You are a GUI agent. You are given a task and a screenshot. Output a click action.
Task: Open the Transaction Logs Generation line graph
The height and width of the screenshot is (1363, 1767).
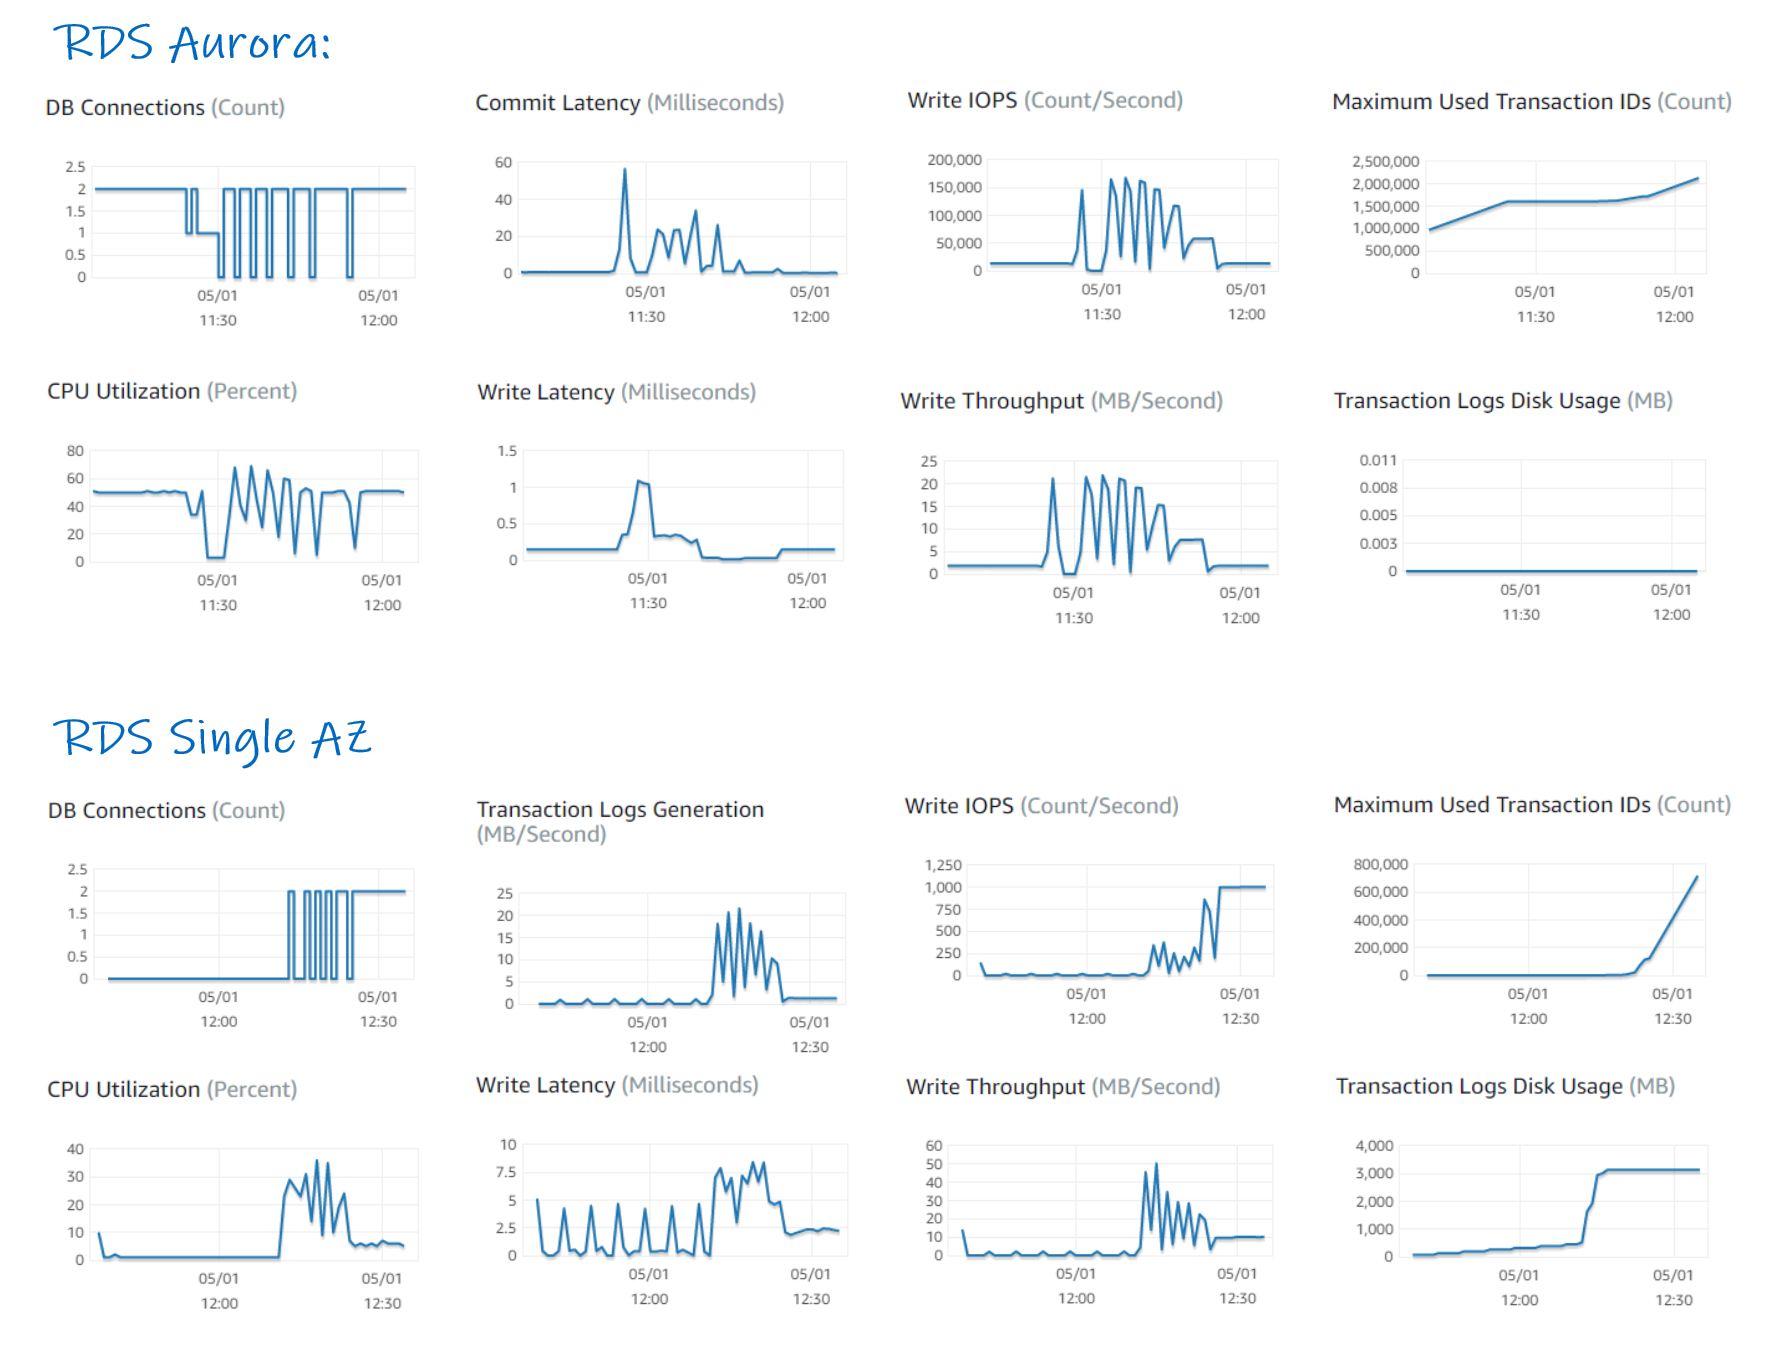[683, 948]
